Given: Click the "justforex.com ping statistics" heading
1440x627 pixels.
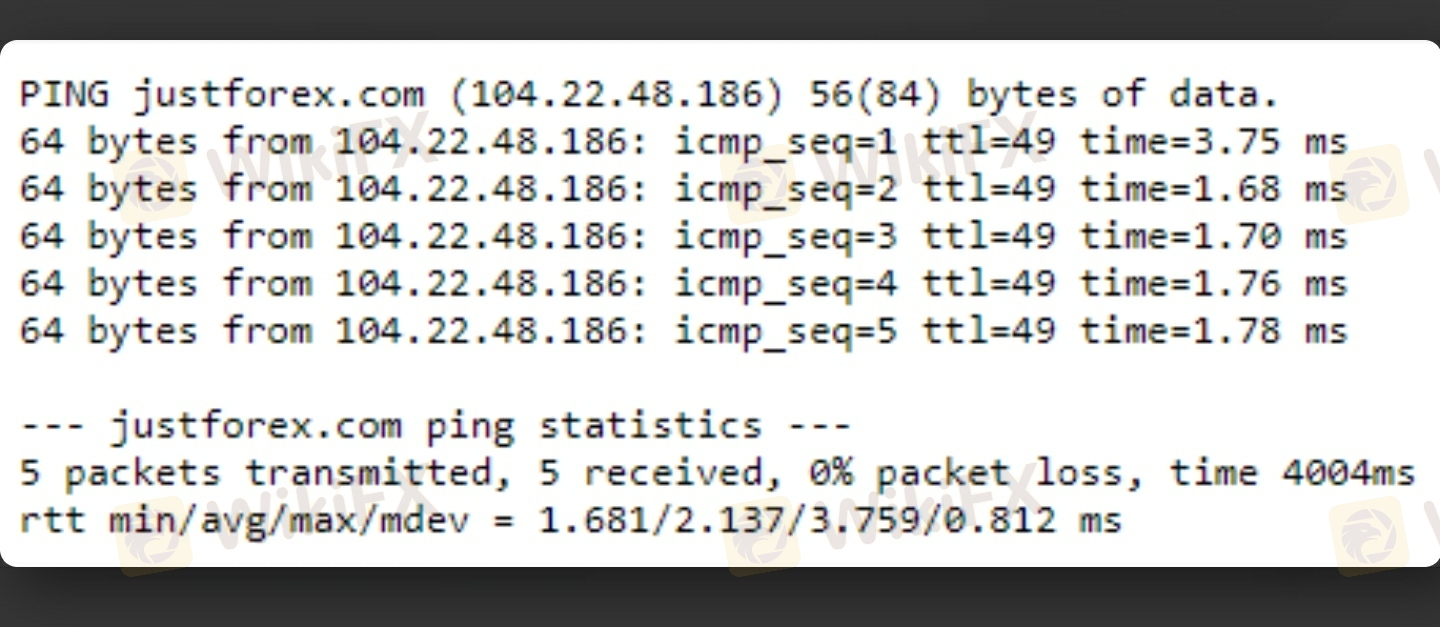Looking at the screenshot, I should point(435,426).
